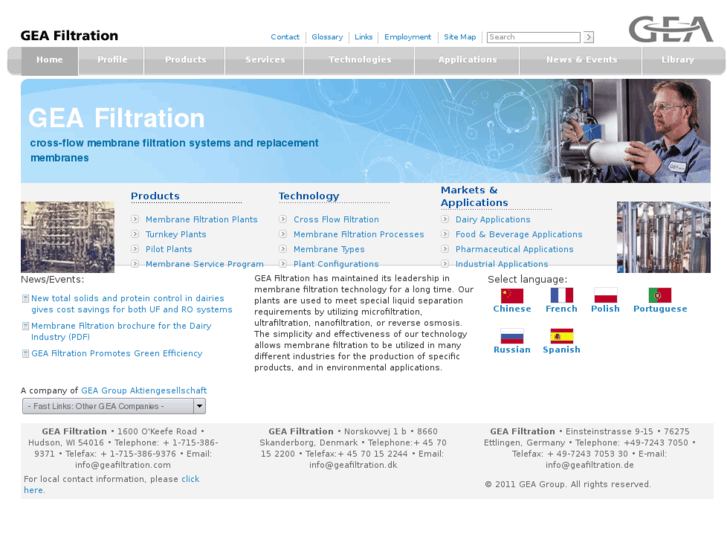This screenshot has height=545, width=727.
Task: Click the GEA Filtration hero banner
Action: (365, 131)
